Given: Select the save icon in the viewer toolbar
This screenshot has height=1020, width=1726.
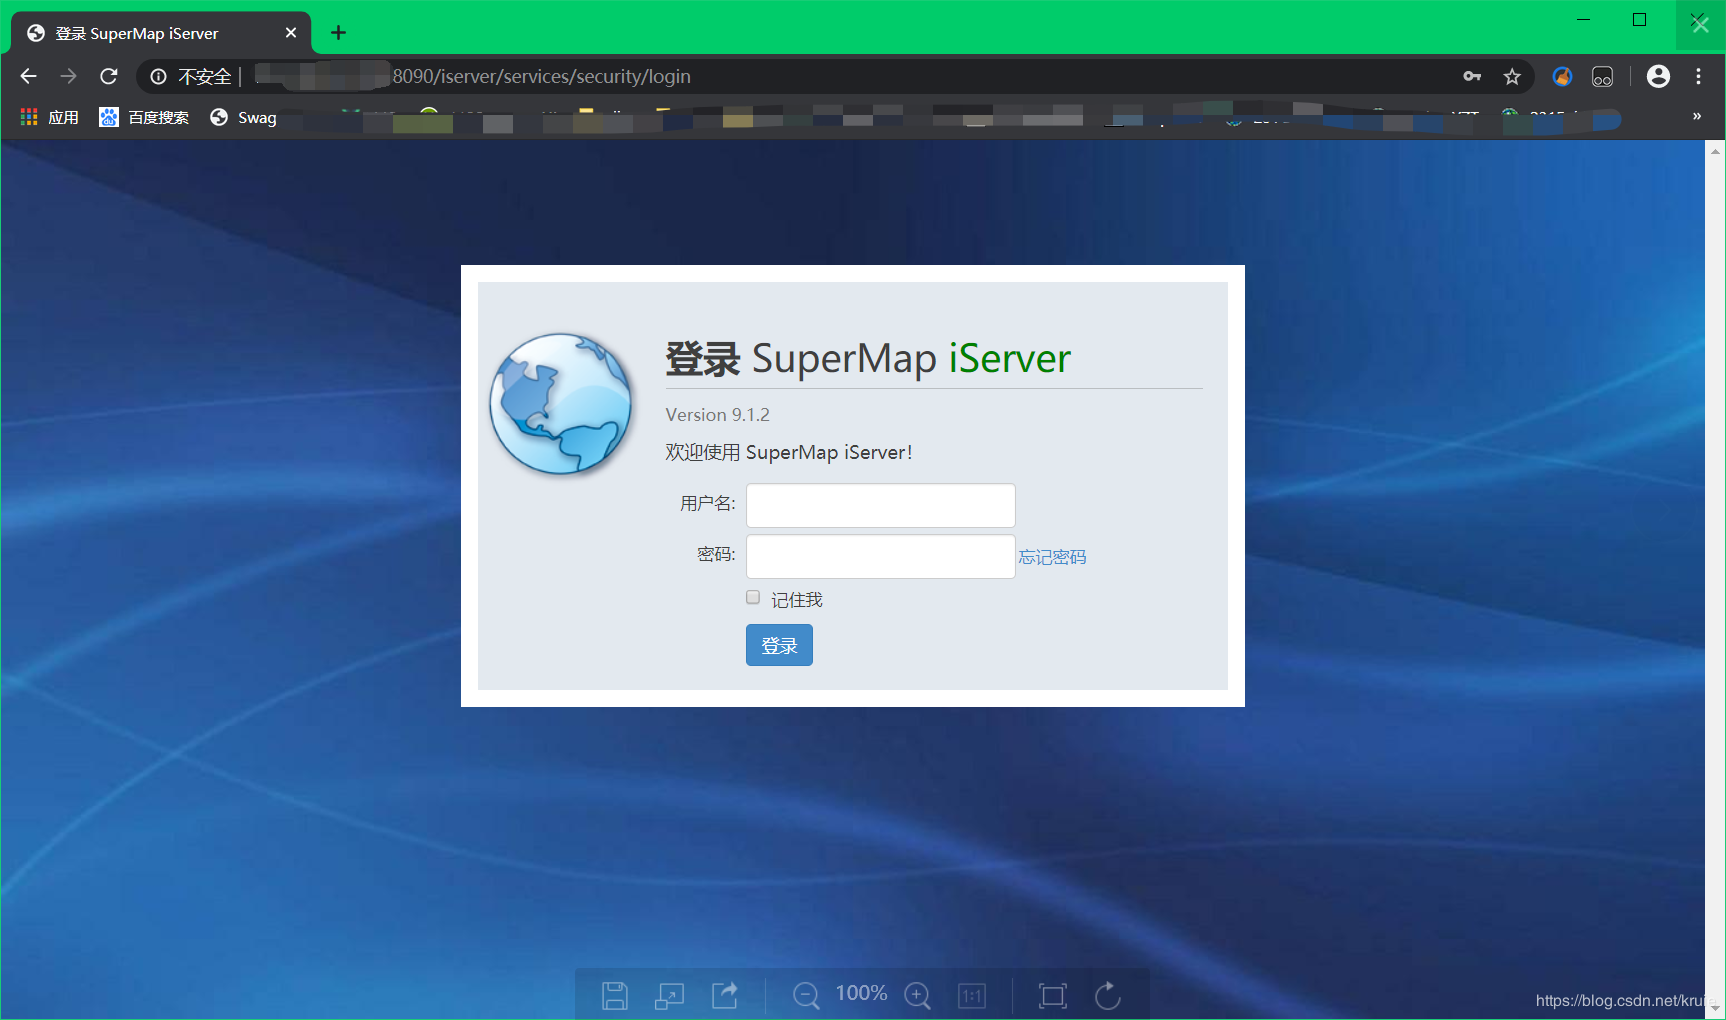Looking at the screenshot, I should click(615, 994).
